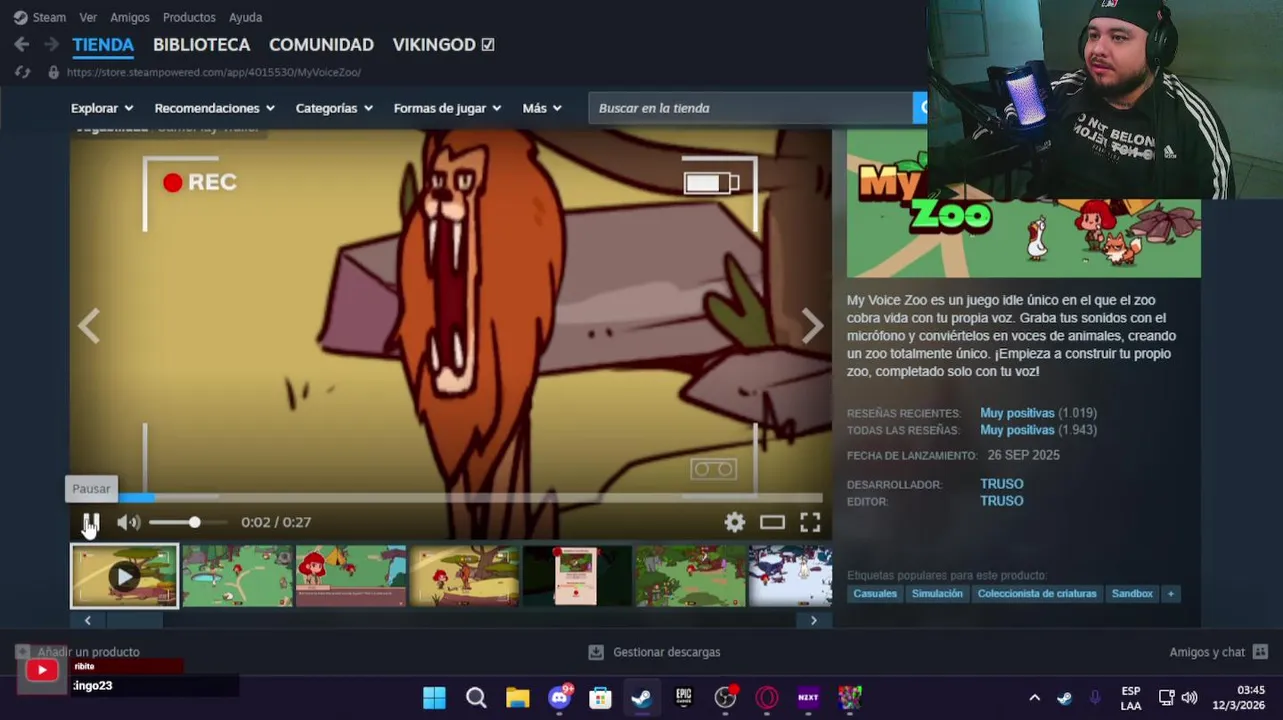The width and height of the screenshot is (1283, 720).
Task: Open the Windows Start menu
Action: [434, 697]
